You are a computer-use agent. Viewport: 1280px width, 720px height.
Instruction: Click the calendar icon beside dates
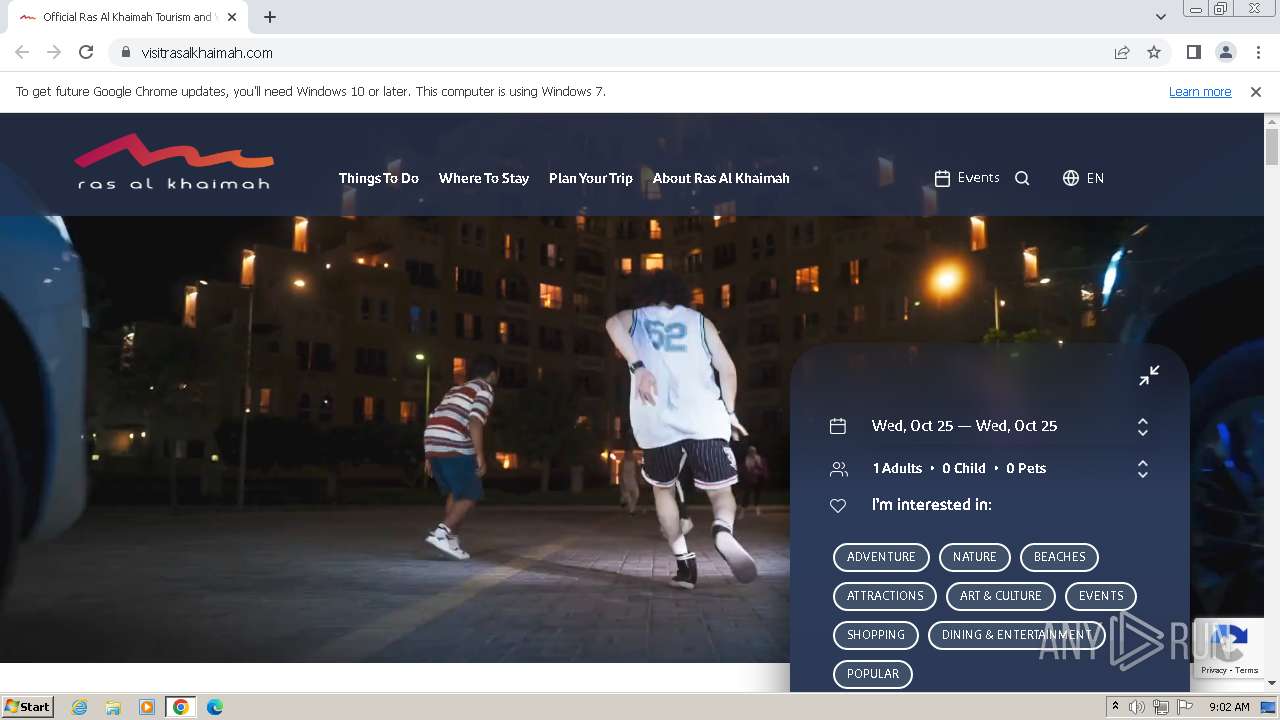click(x=838, y=426)
